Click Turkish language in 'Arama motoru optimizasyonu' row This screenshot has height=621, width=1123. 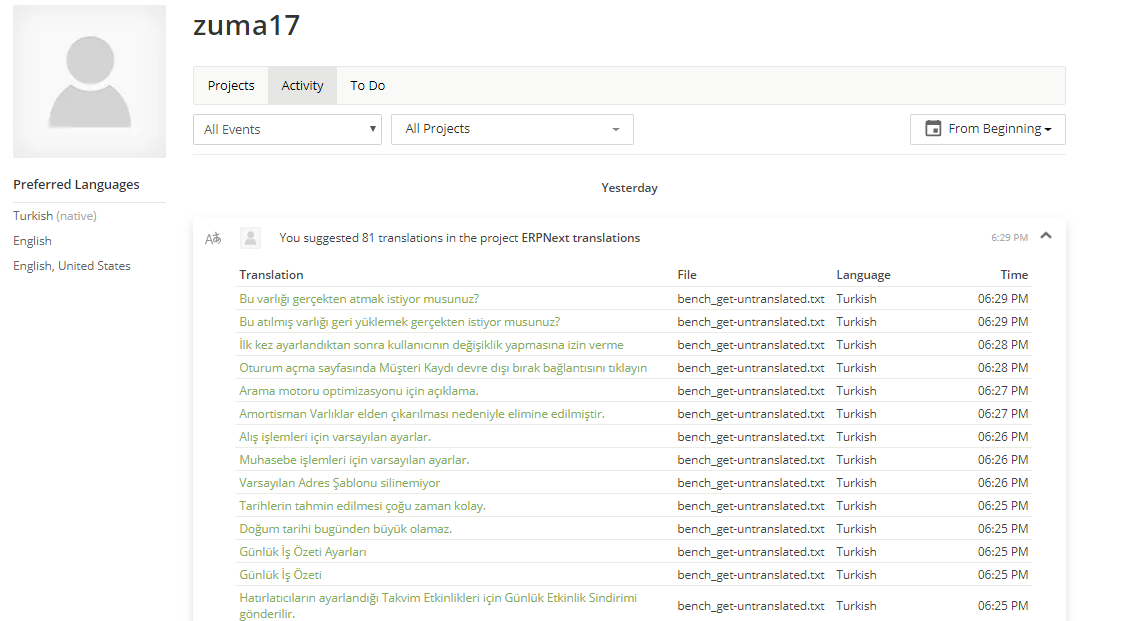click(x=856, y=390)
